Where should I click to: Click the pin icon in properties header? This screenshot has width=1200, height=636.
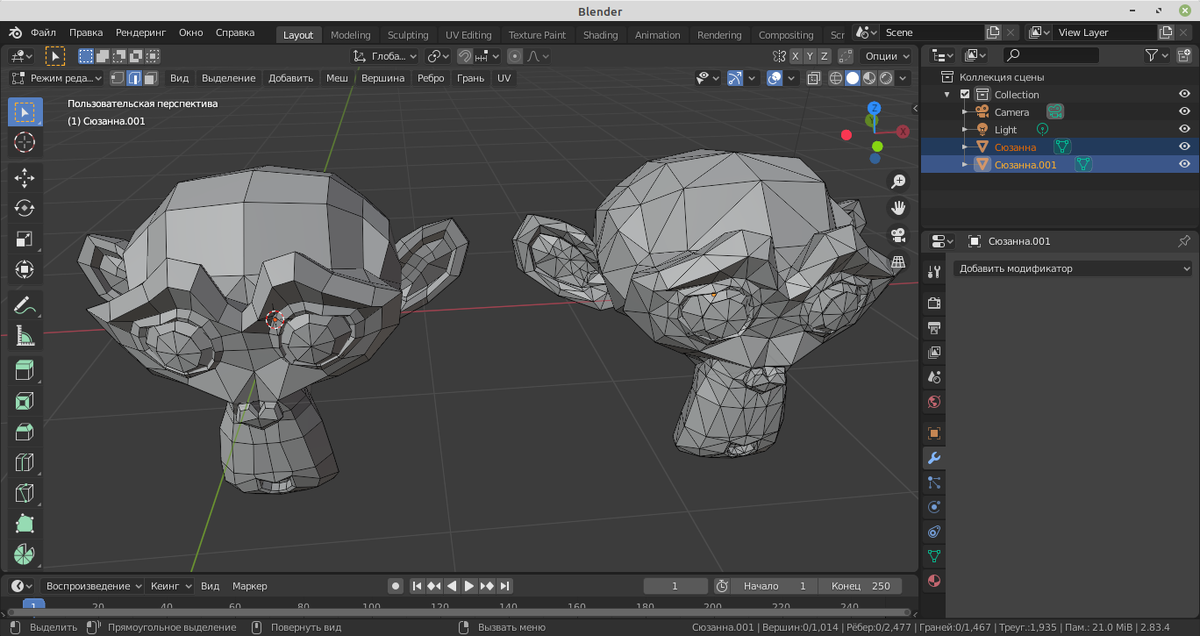click(x=1184, y=241)
